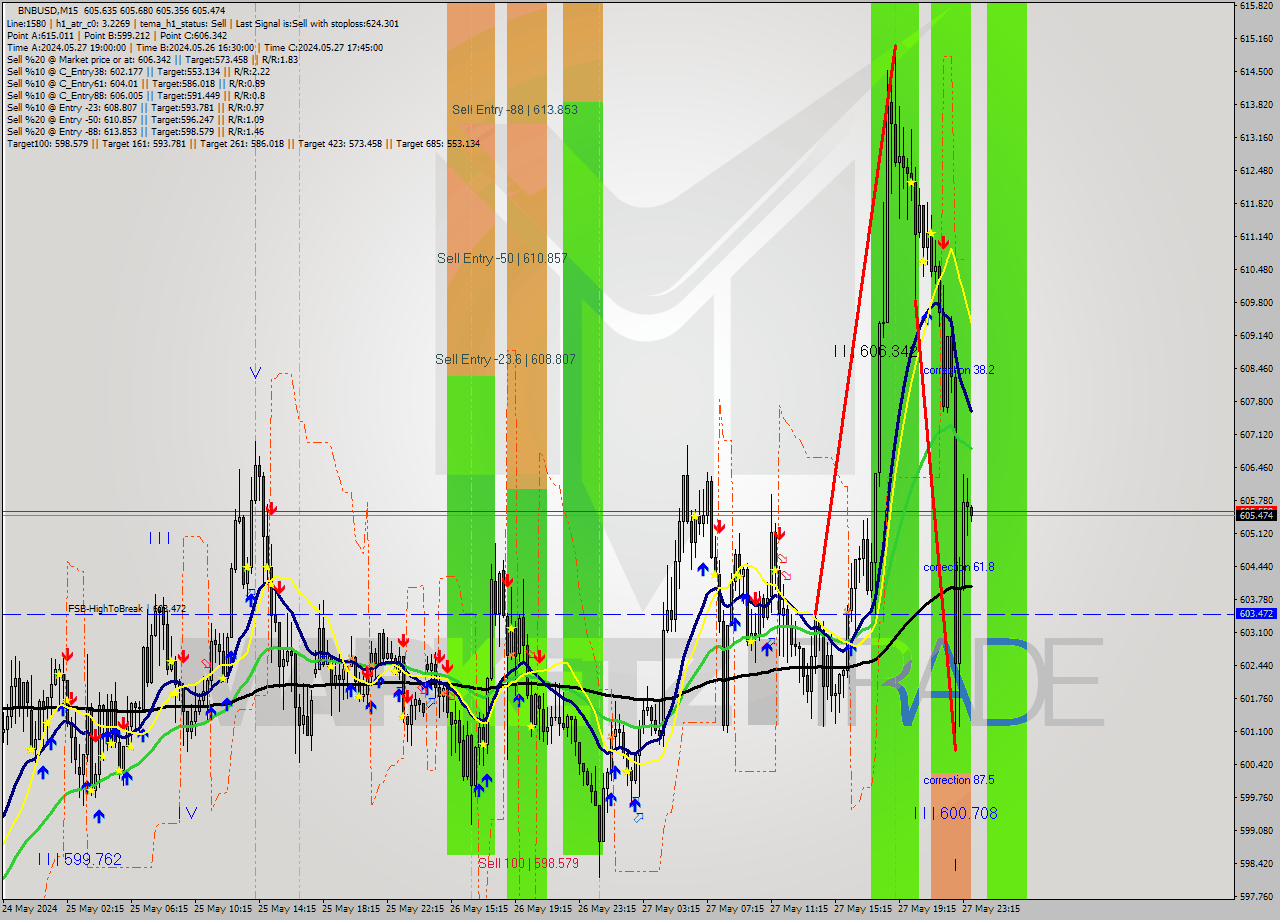The height and width of the screenshot is (920, 1280).
Task: Select the 'Sell Entry -88 | 613.853' chart label
Action: (514, 110)
